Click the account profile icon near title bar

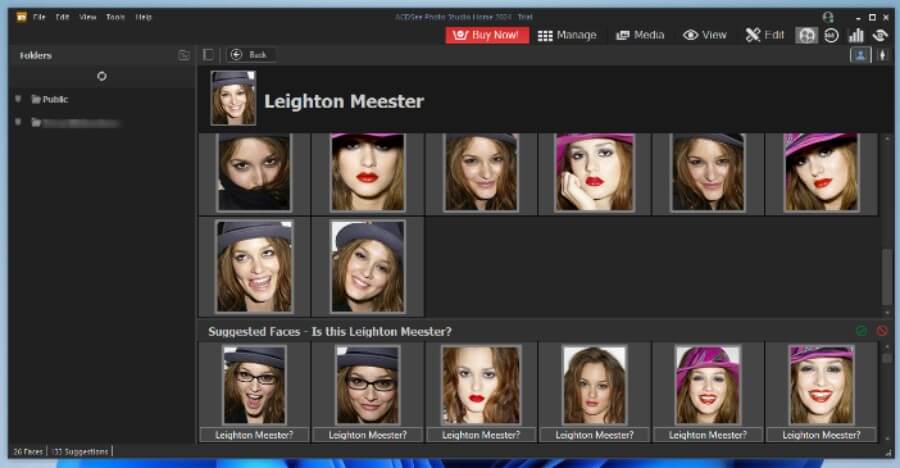pos(827,17)
